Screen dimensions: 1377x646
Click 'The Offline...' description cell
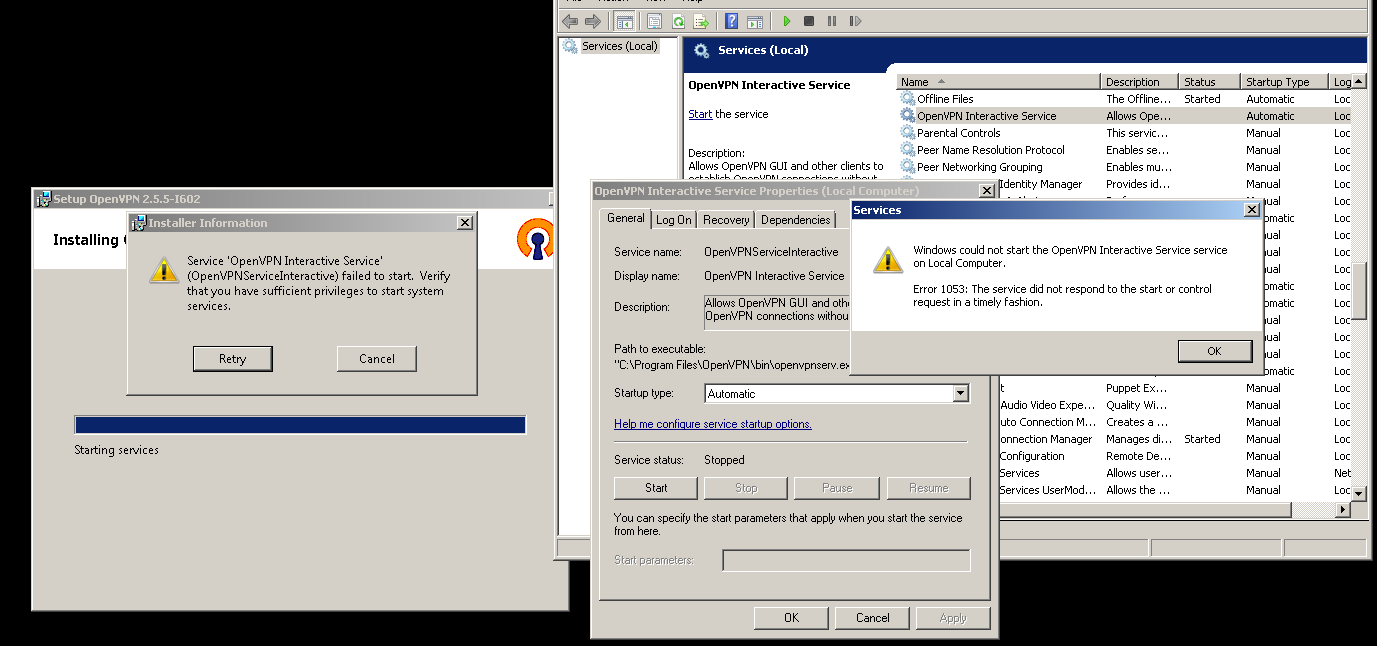click(1138, 99)
